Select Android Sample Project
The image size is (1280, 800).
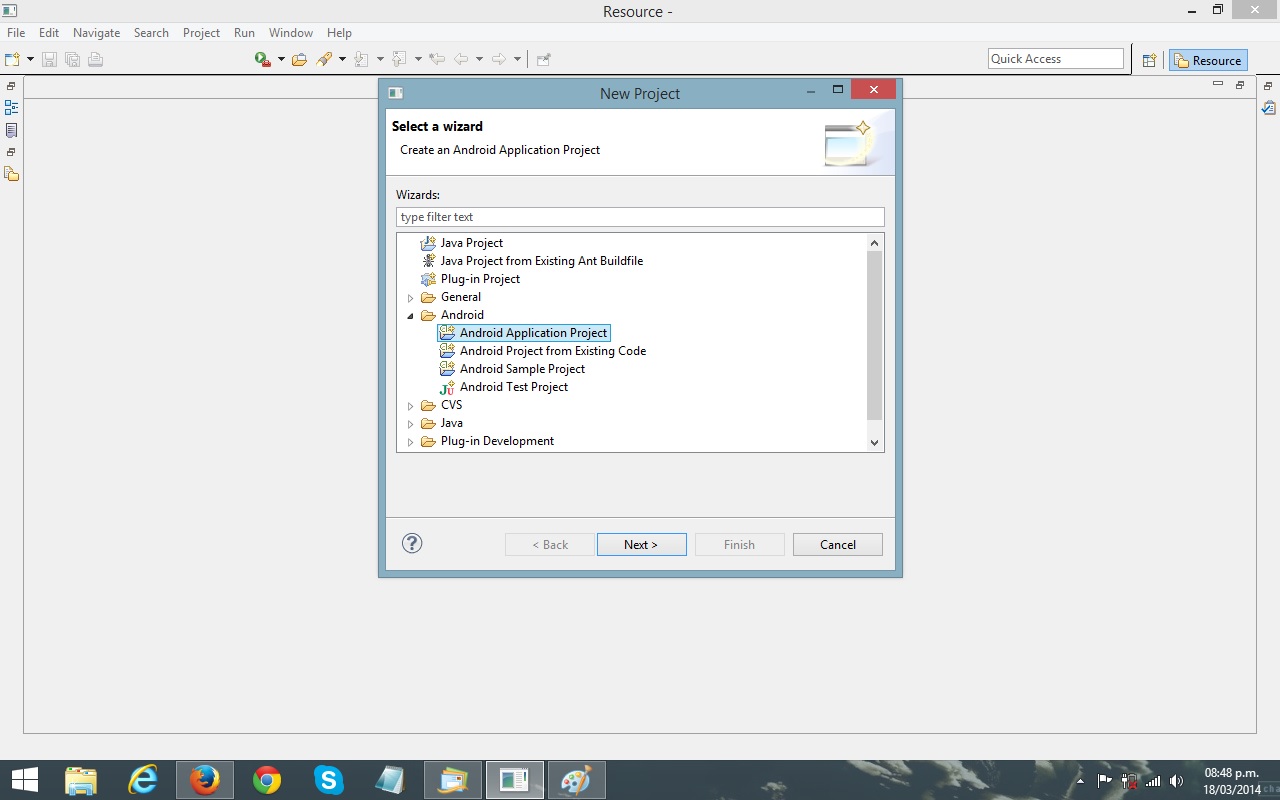[x=522, y=369]
